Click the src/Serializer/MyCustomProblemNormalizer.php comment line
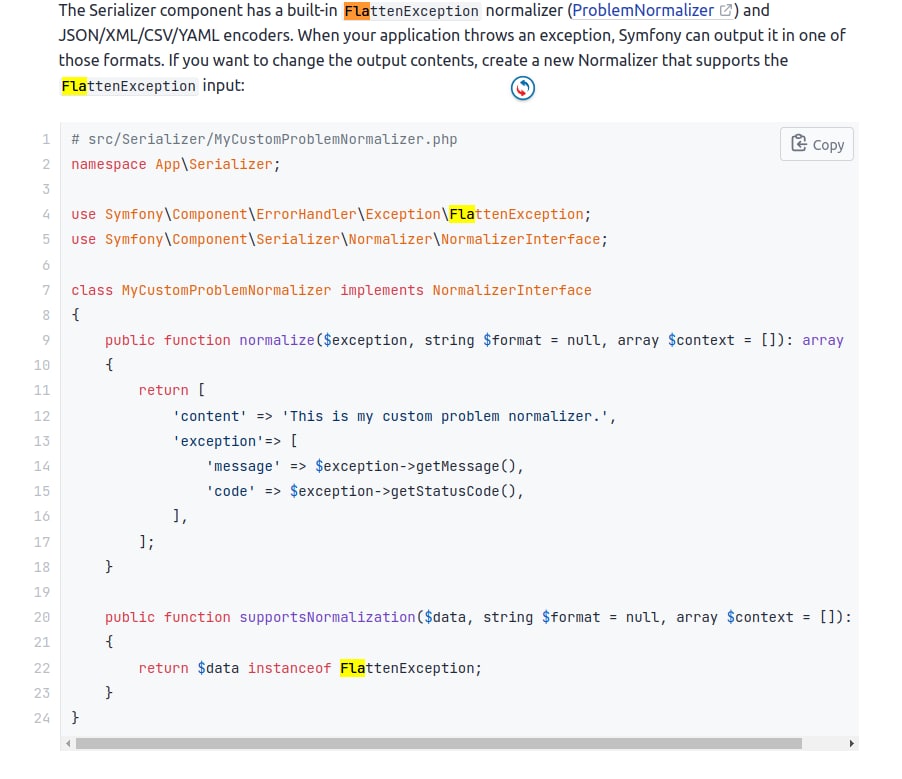This screenshot has height=779, width=902. [x=264, y=139]
